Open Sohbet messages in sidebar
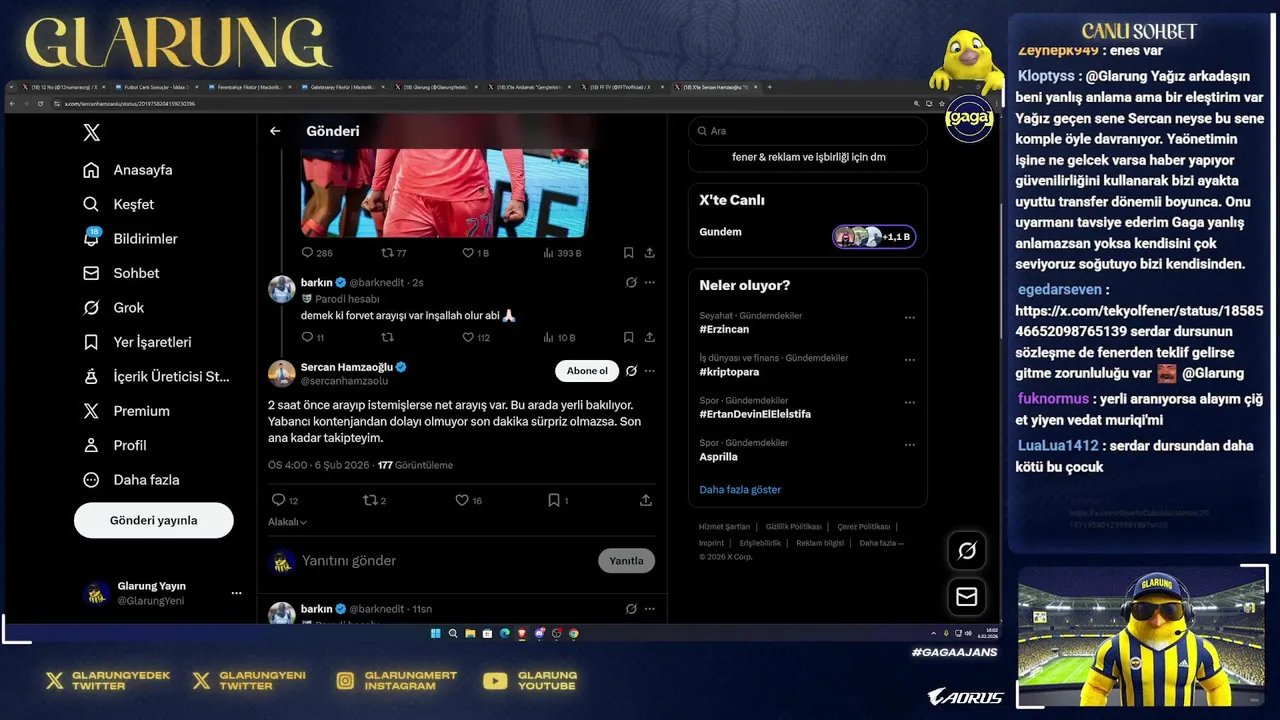The height and width of the screenshot is (720, 1280). (121, 273)
